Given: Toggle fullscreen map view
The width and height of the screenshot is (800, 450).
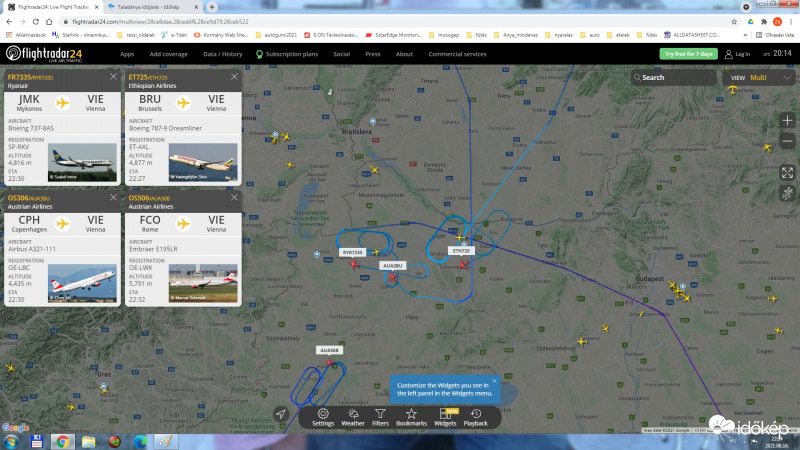Looking at the screenshot, I should click(787, 173).
